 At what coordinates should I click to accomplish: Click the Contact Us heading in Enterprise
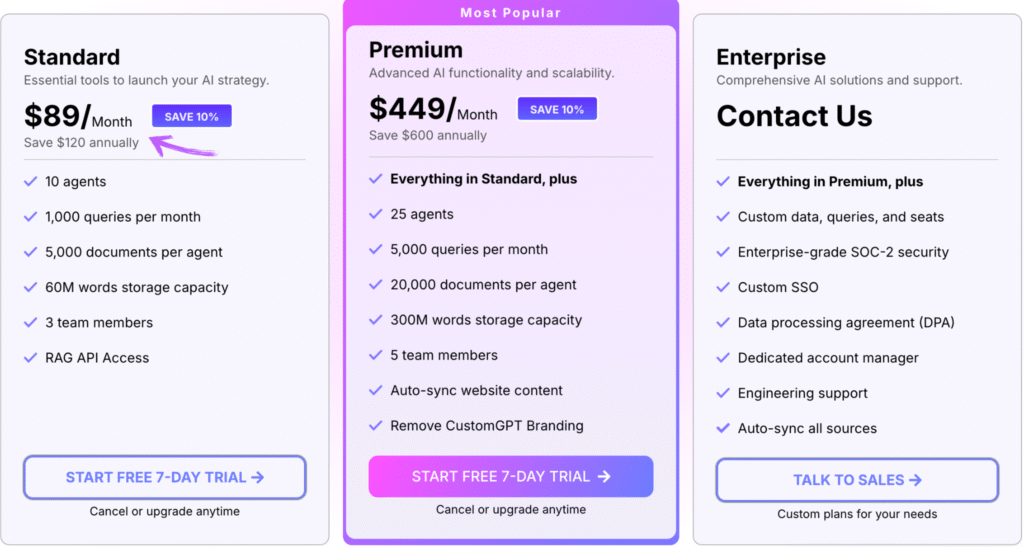click(794, 116)
